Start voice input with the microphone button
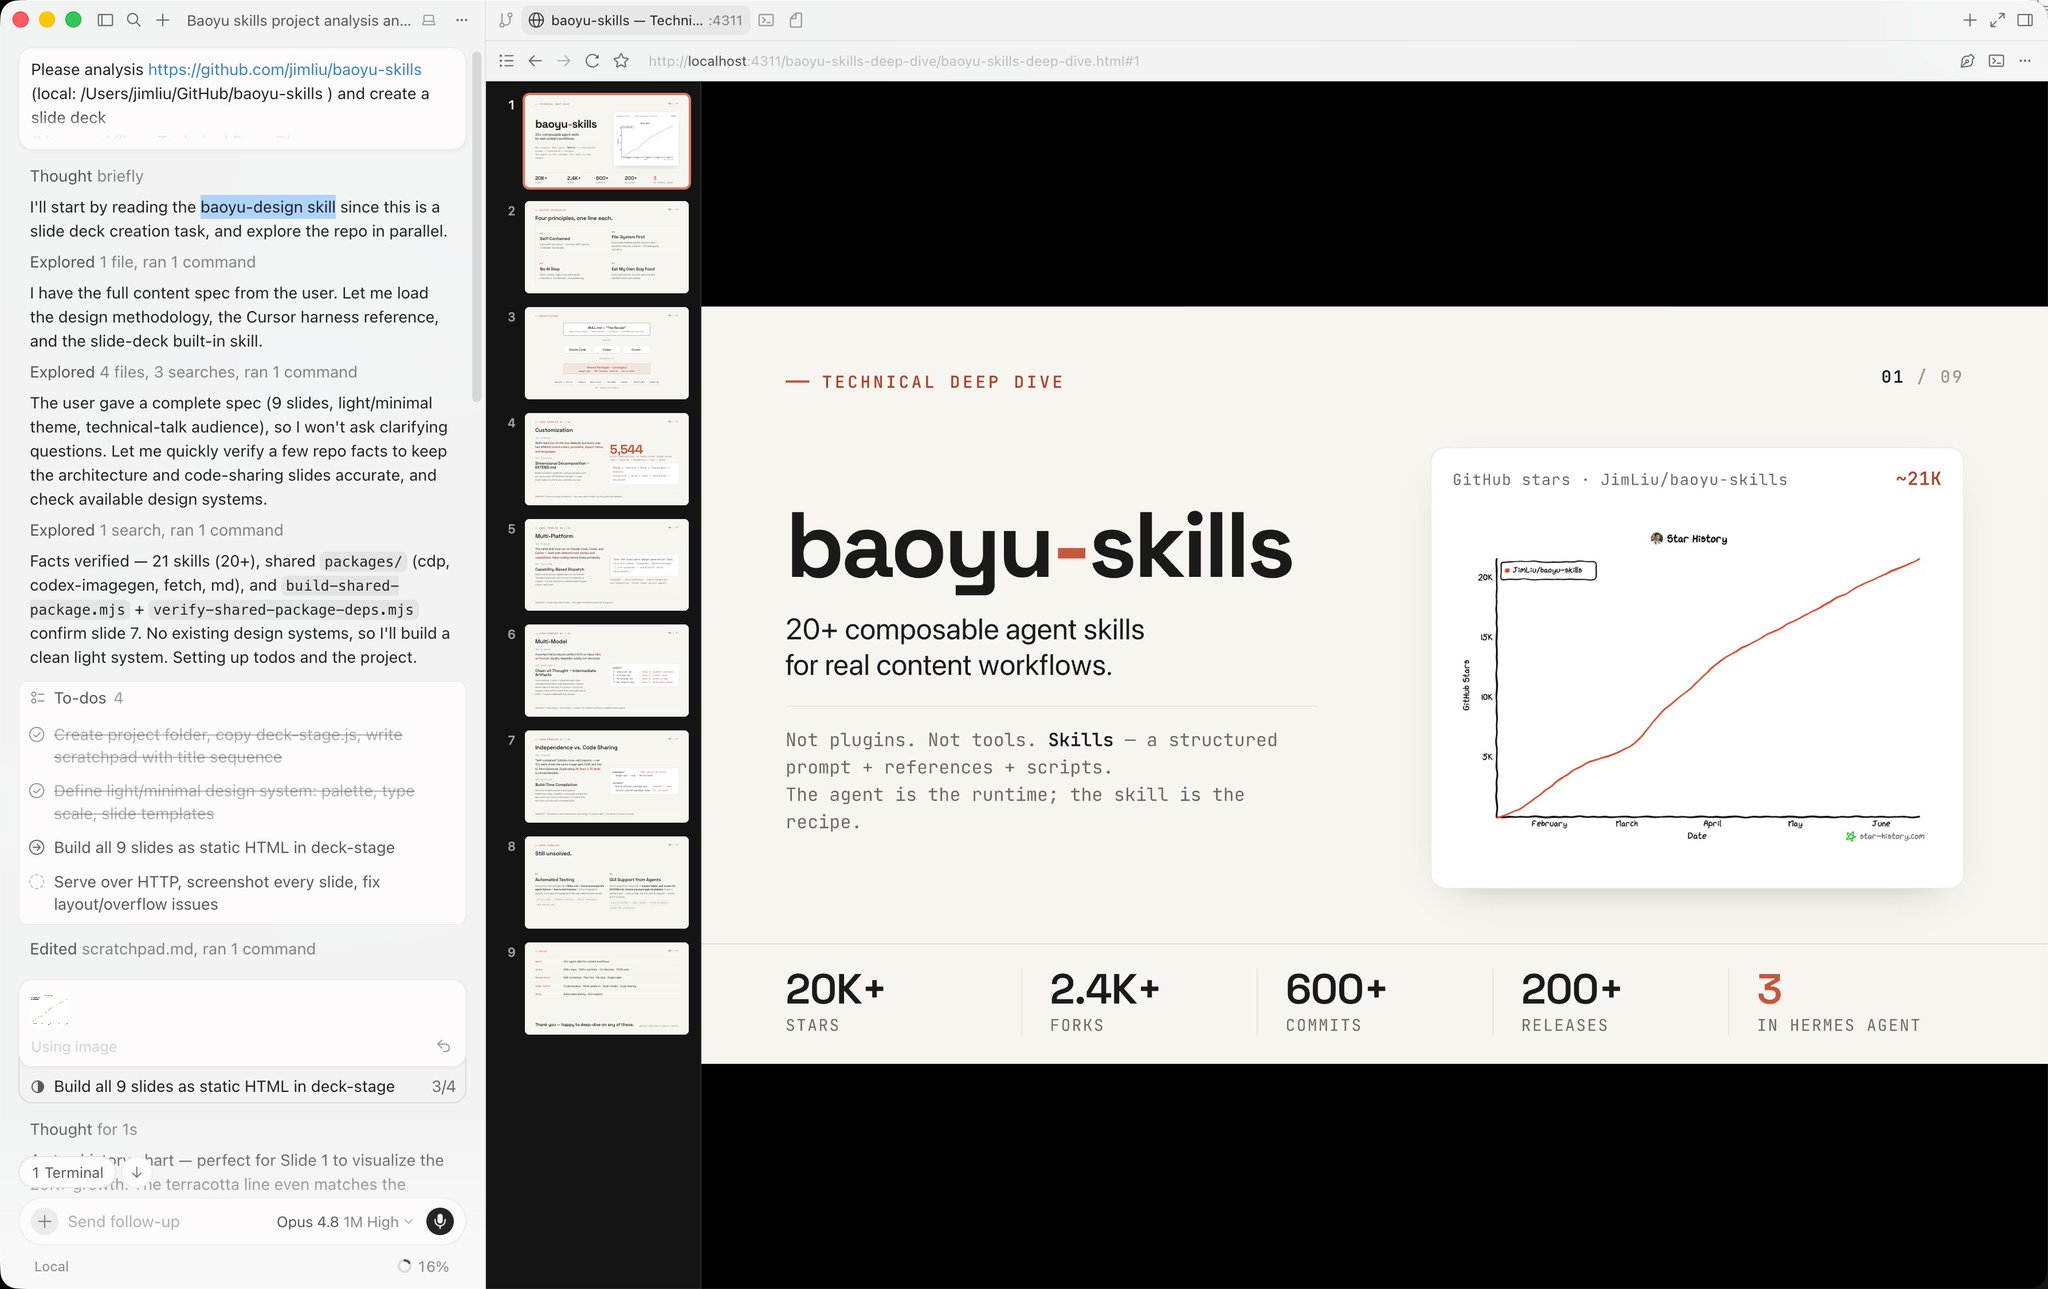This screenshot has height=1289, width=2048. pos(440,1221)
